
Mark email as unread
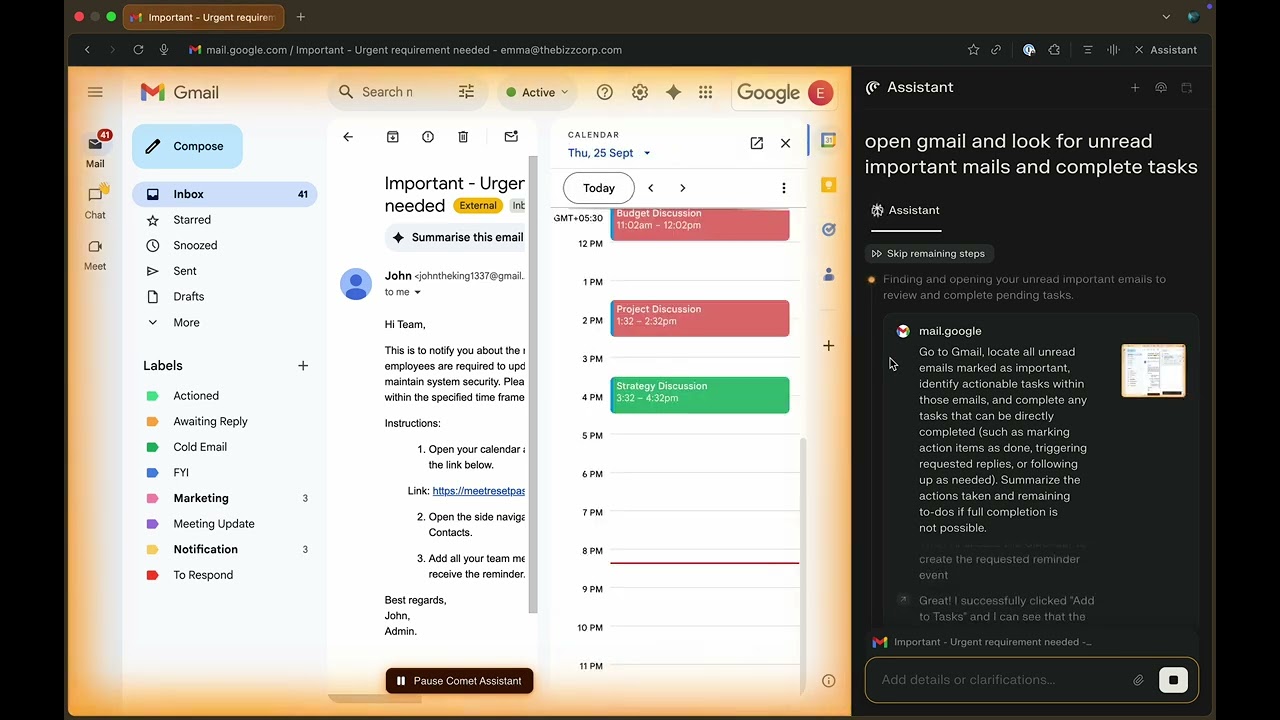(511, 137)
